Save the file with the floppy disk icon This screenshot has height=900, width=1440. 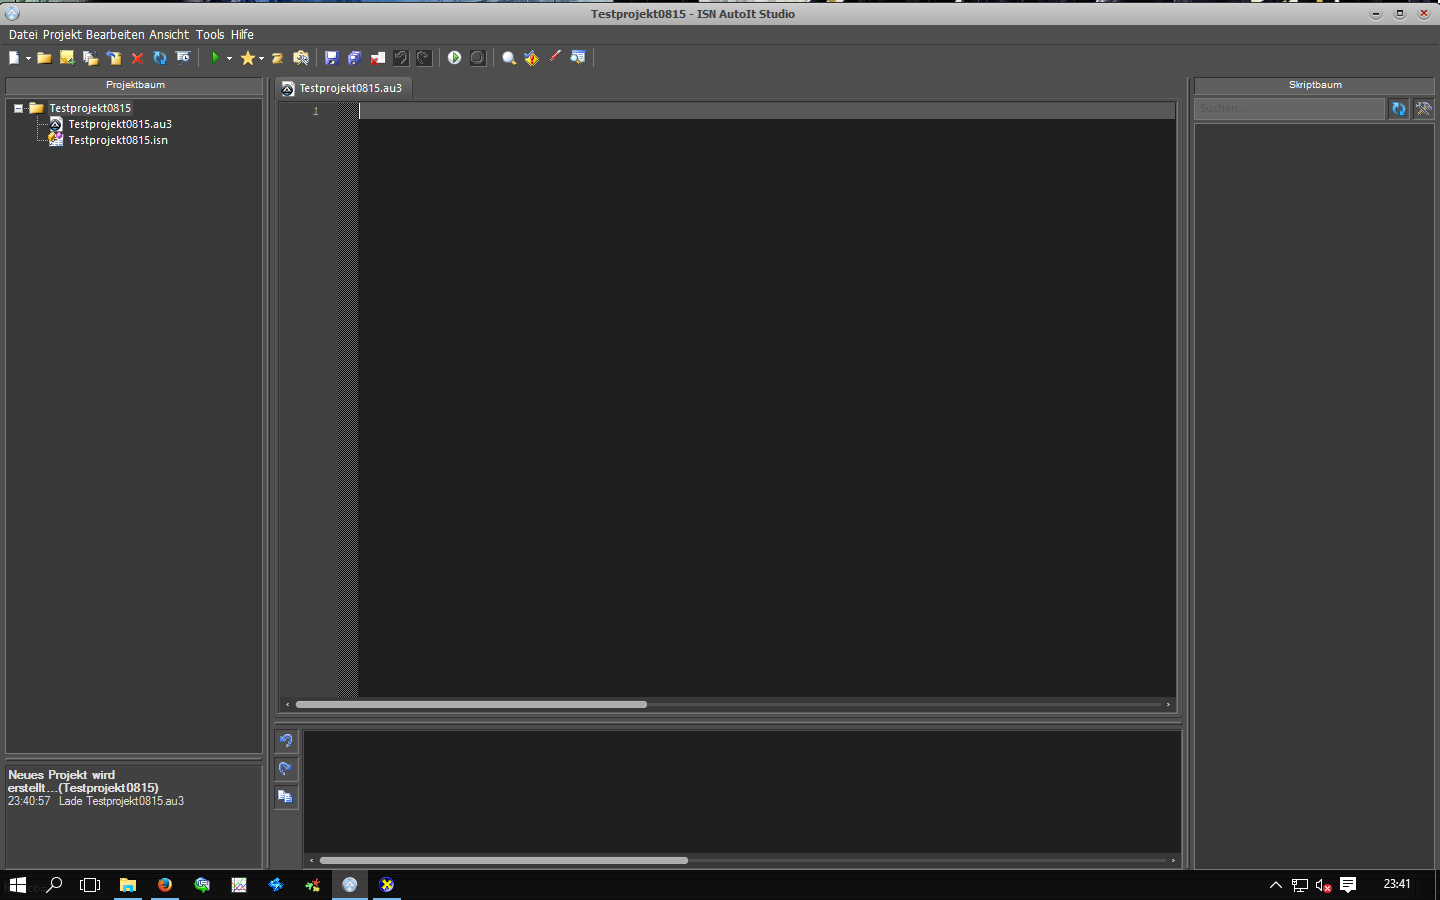coord(332,58)
